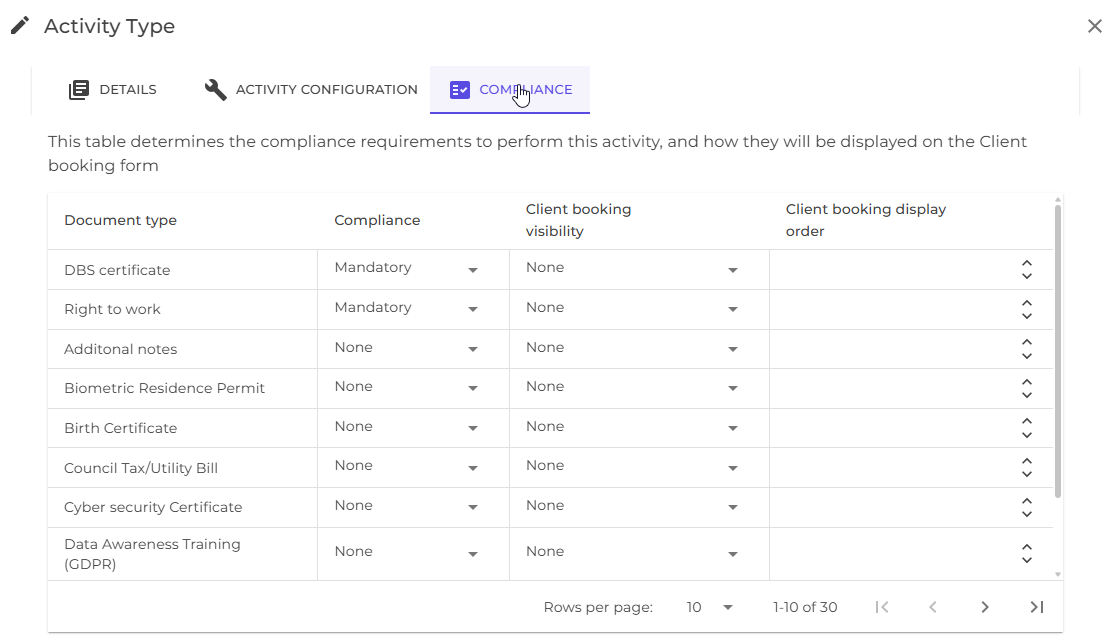Click the Client booking display order header

(x=866, y=220)
